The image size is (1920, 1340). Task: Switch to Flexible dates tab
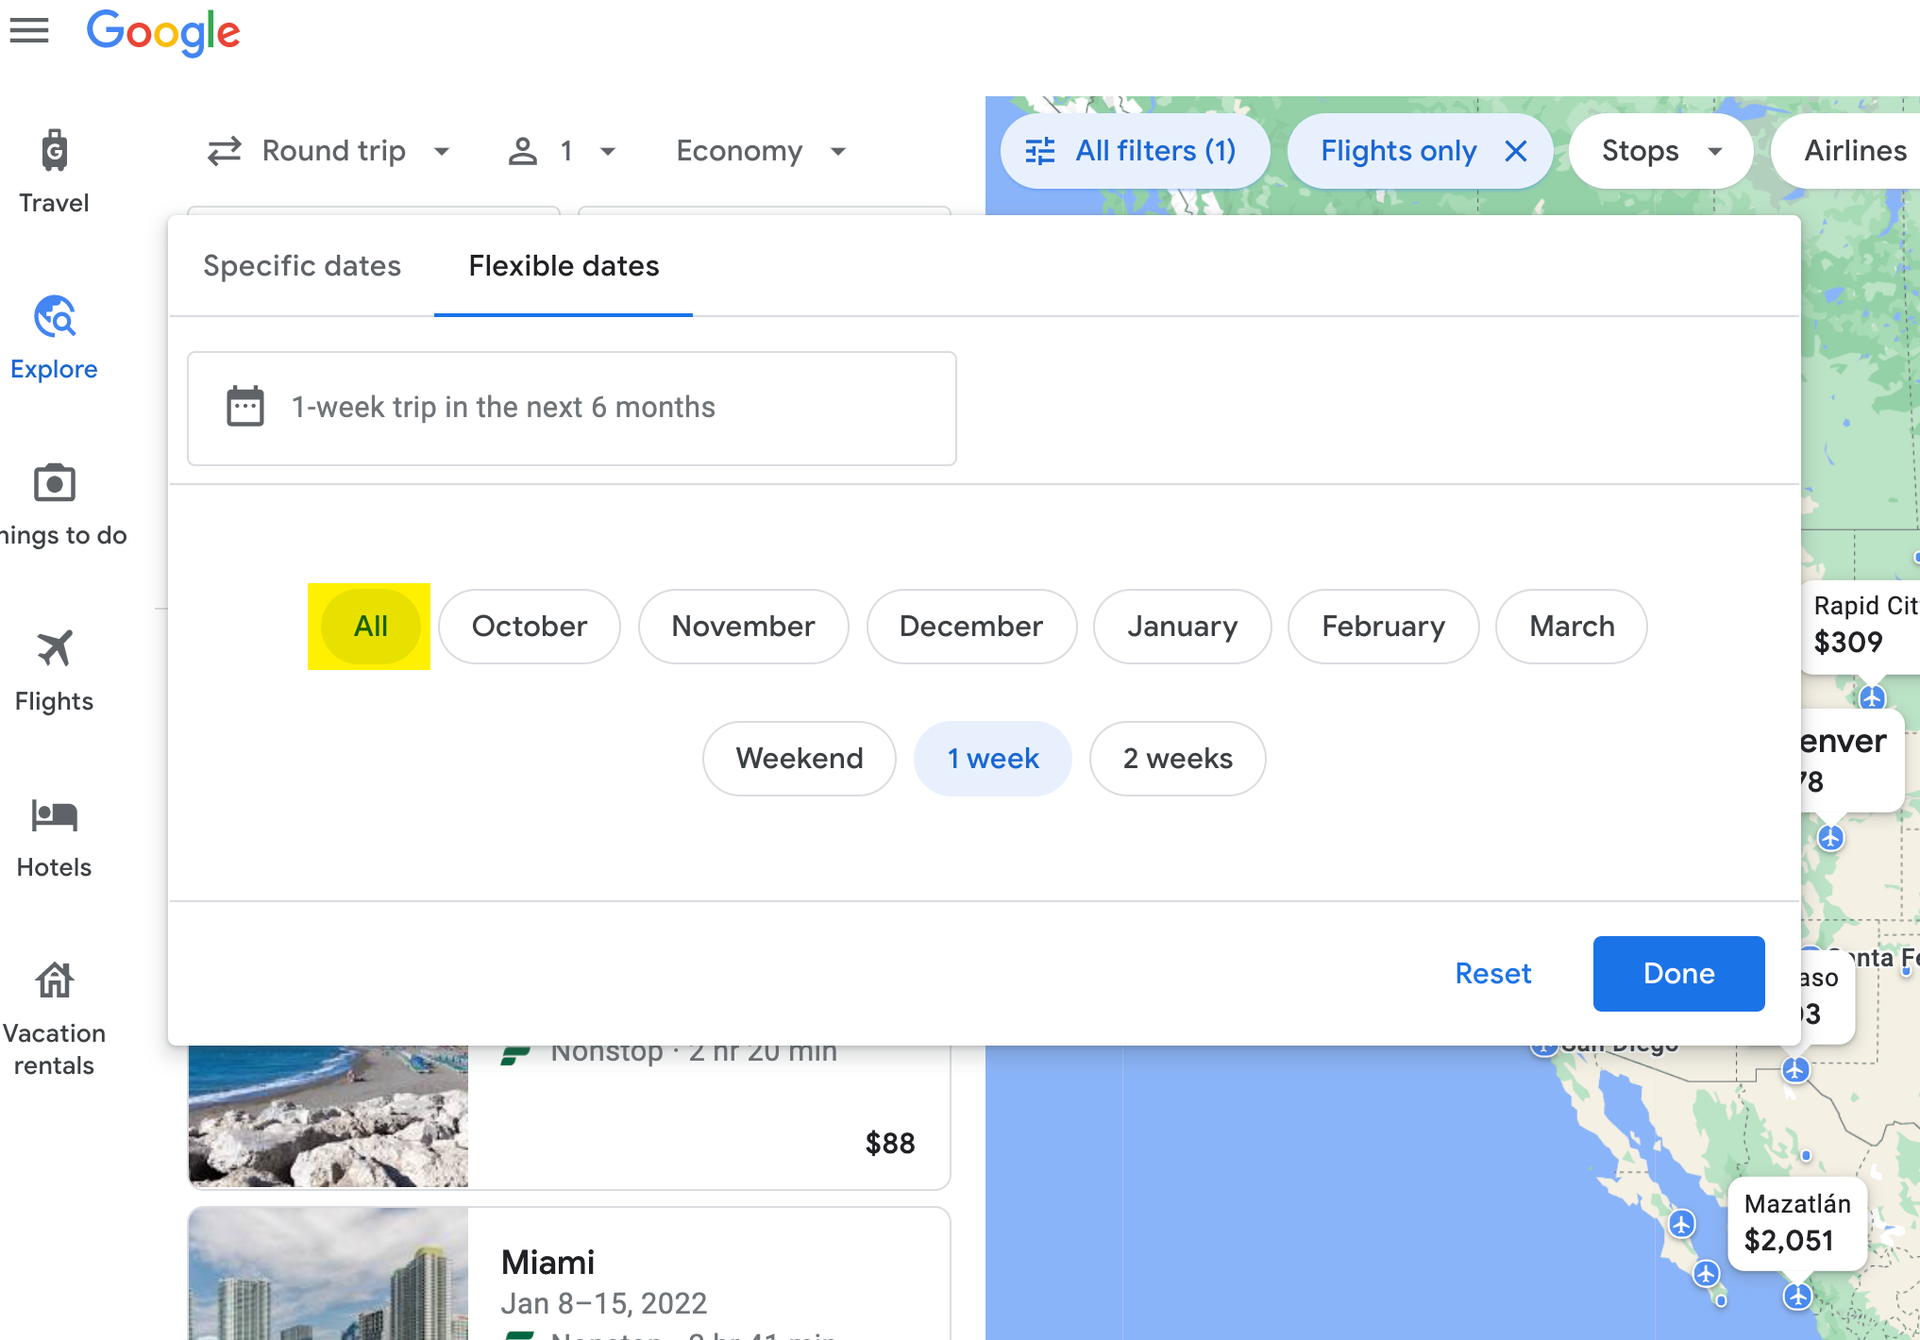(563, 266)
